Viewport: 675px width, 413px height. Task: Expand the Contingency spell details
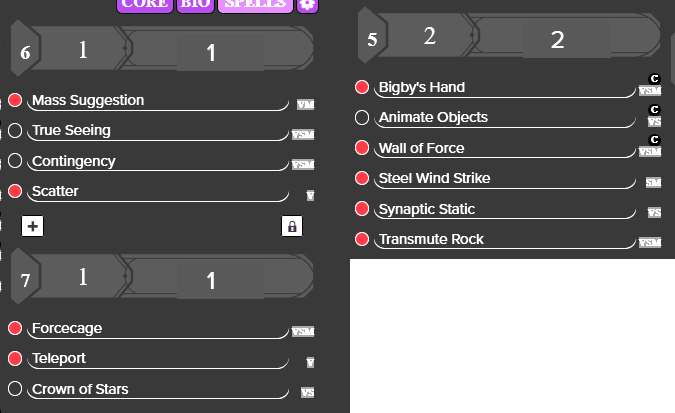pyautogui.click(x=158, y=161)
